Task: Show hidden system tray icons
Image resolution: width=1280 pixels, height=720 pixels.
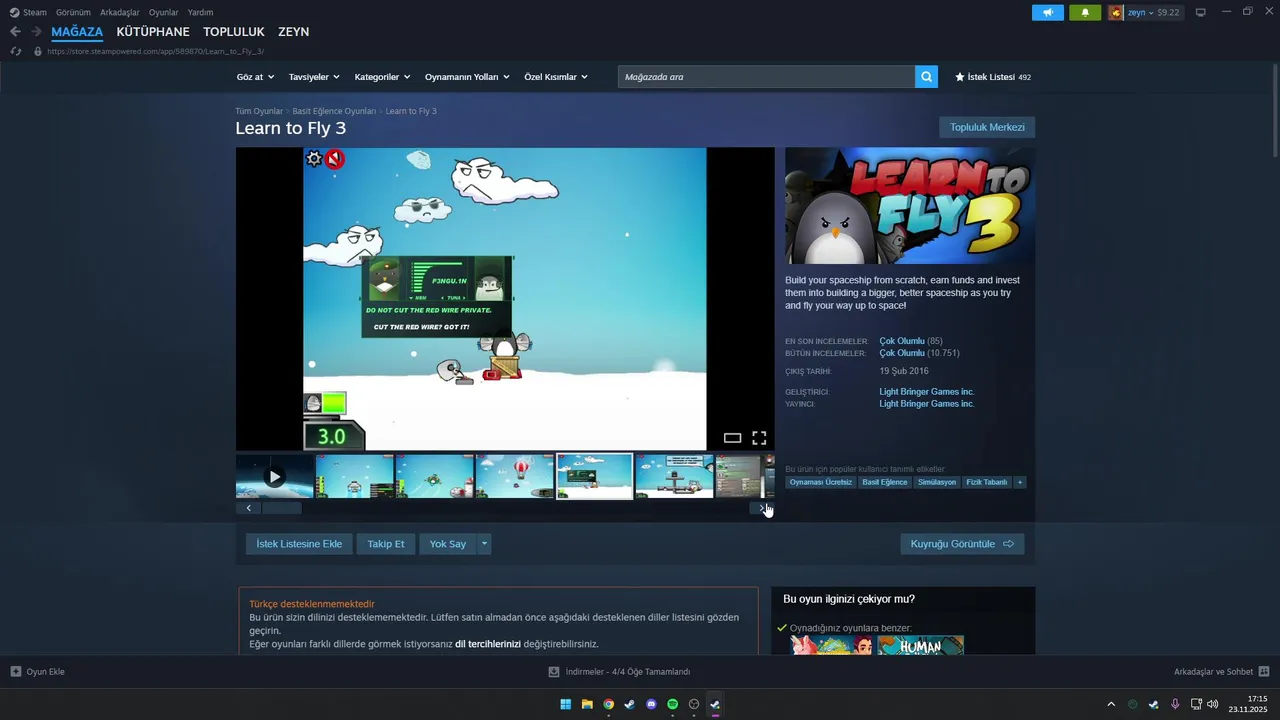Action: 1111,704
